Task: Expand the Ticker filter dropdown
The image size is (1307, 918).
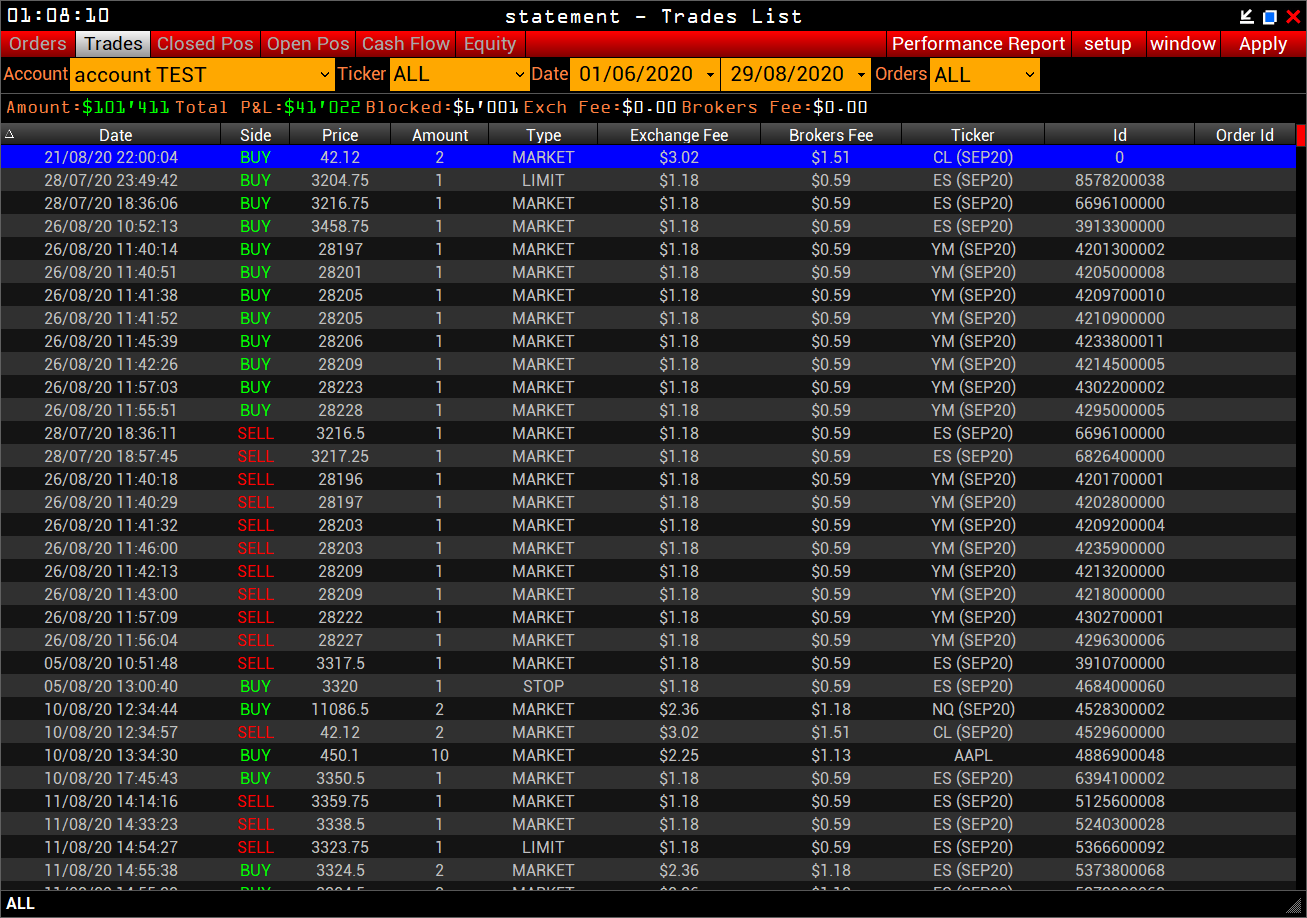Action: pos(460,75)
